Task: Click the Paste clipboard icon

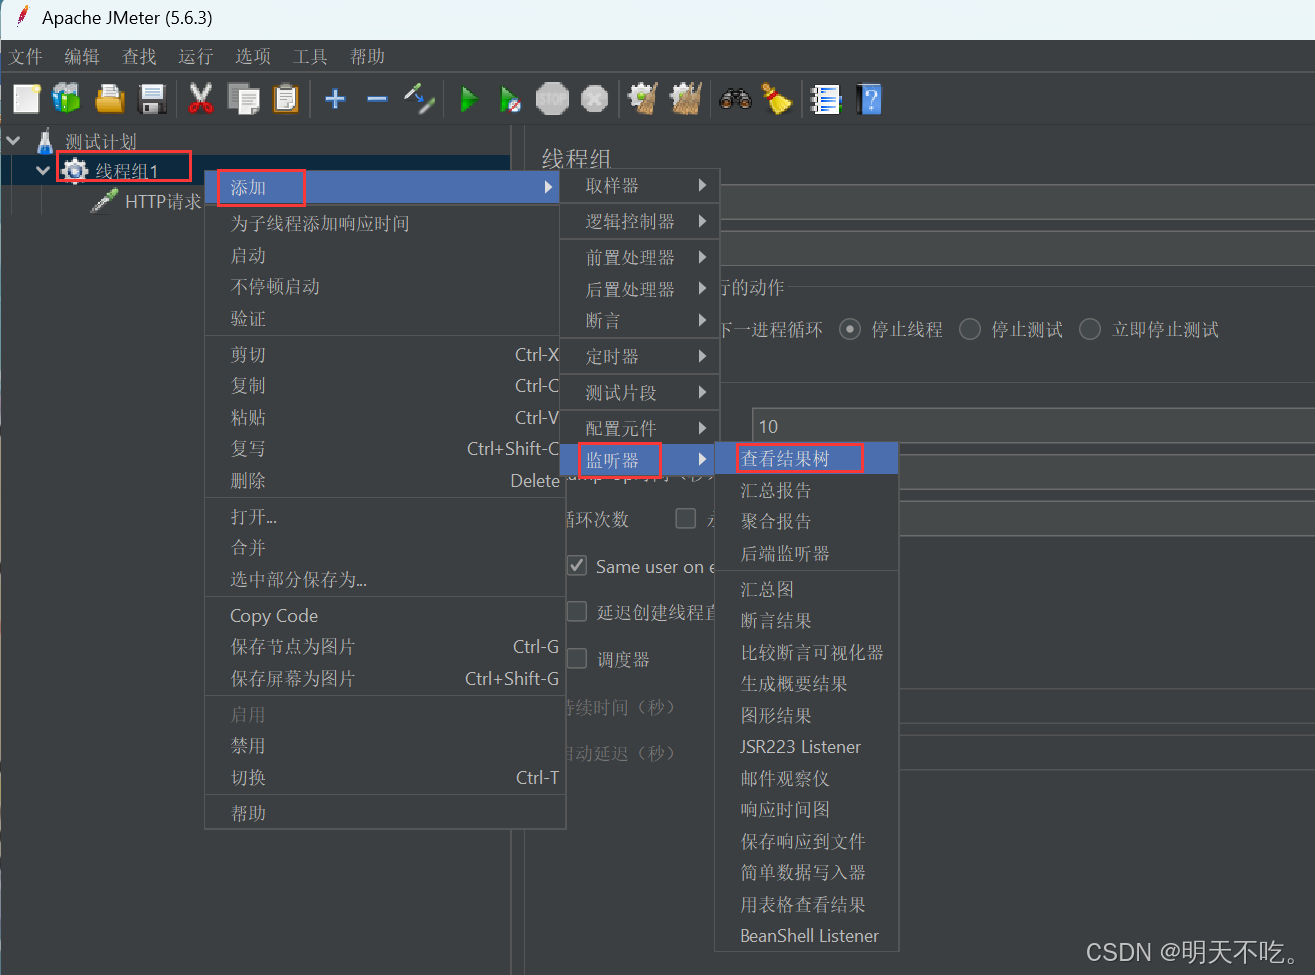Action: click(286, 98)
